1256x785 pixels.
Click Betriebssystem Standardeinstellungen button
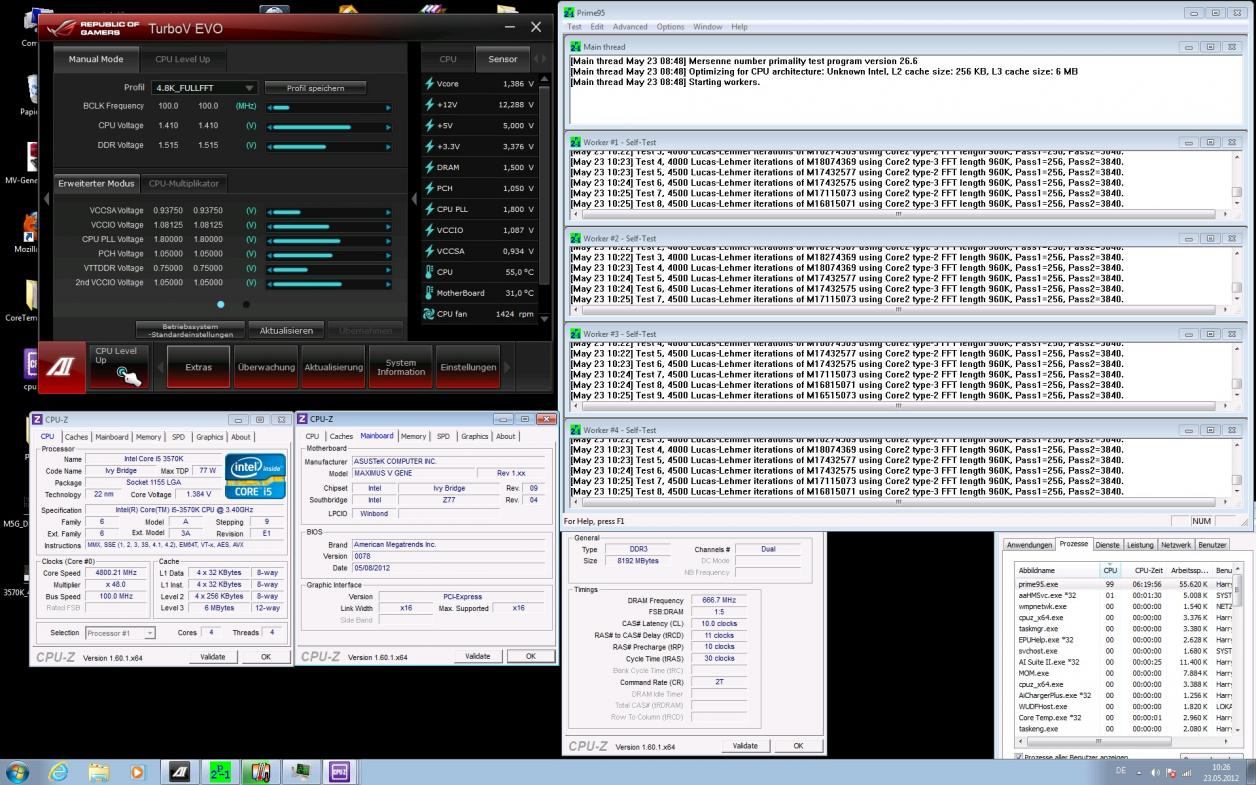pos(190,330)
